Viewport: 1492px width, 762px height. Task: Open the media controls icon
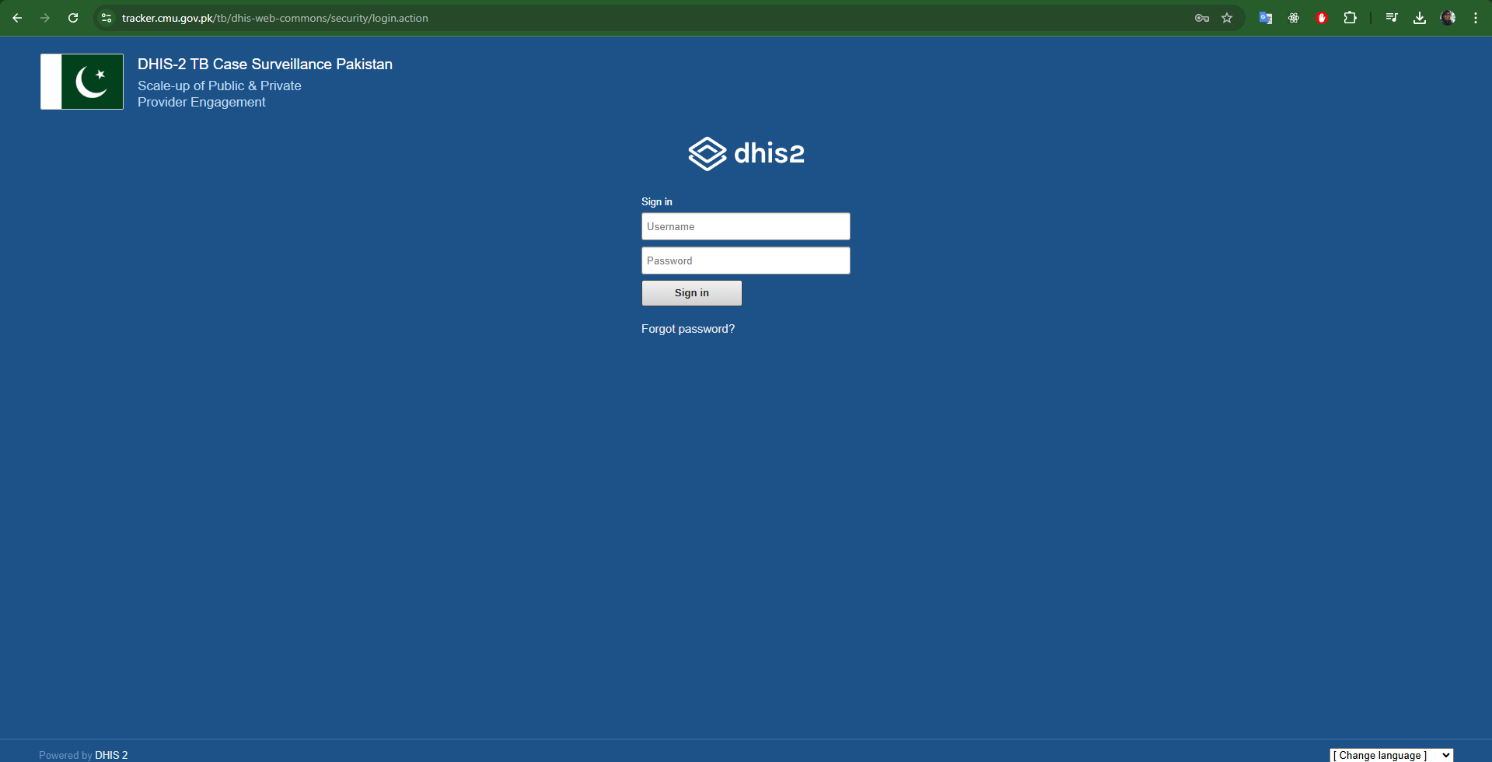tap(1391, 18)
